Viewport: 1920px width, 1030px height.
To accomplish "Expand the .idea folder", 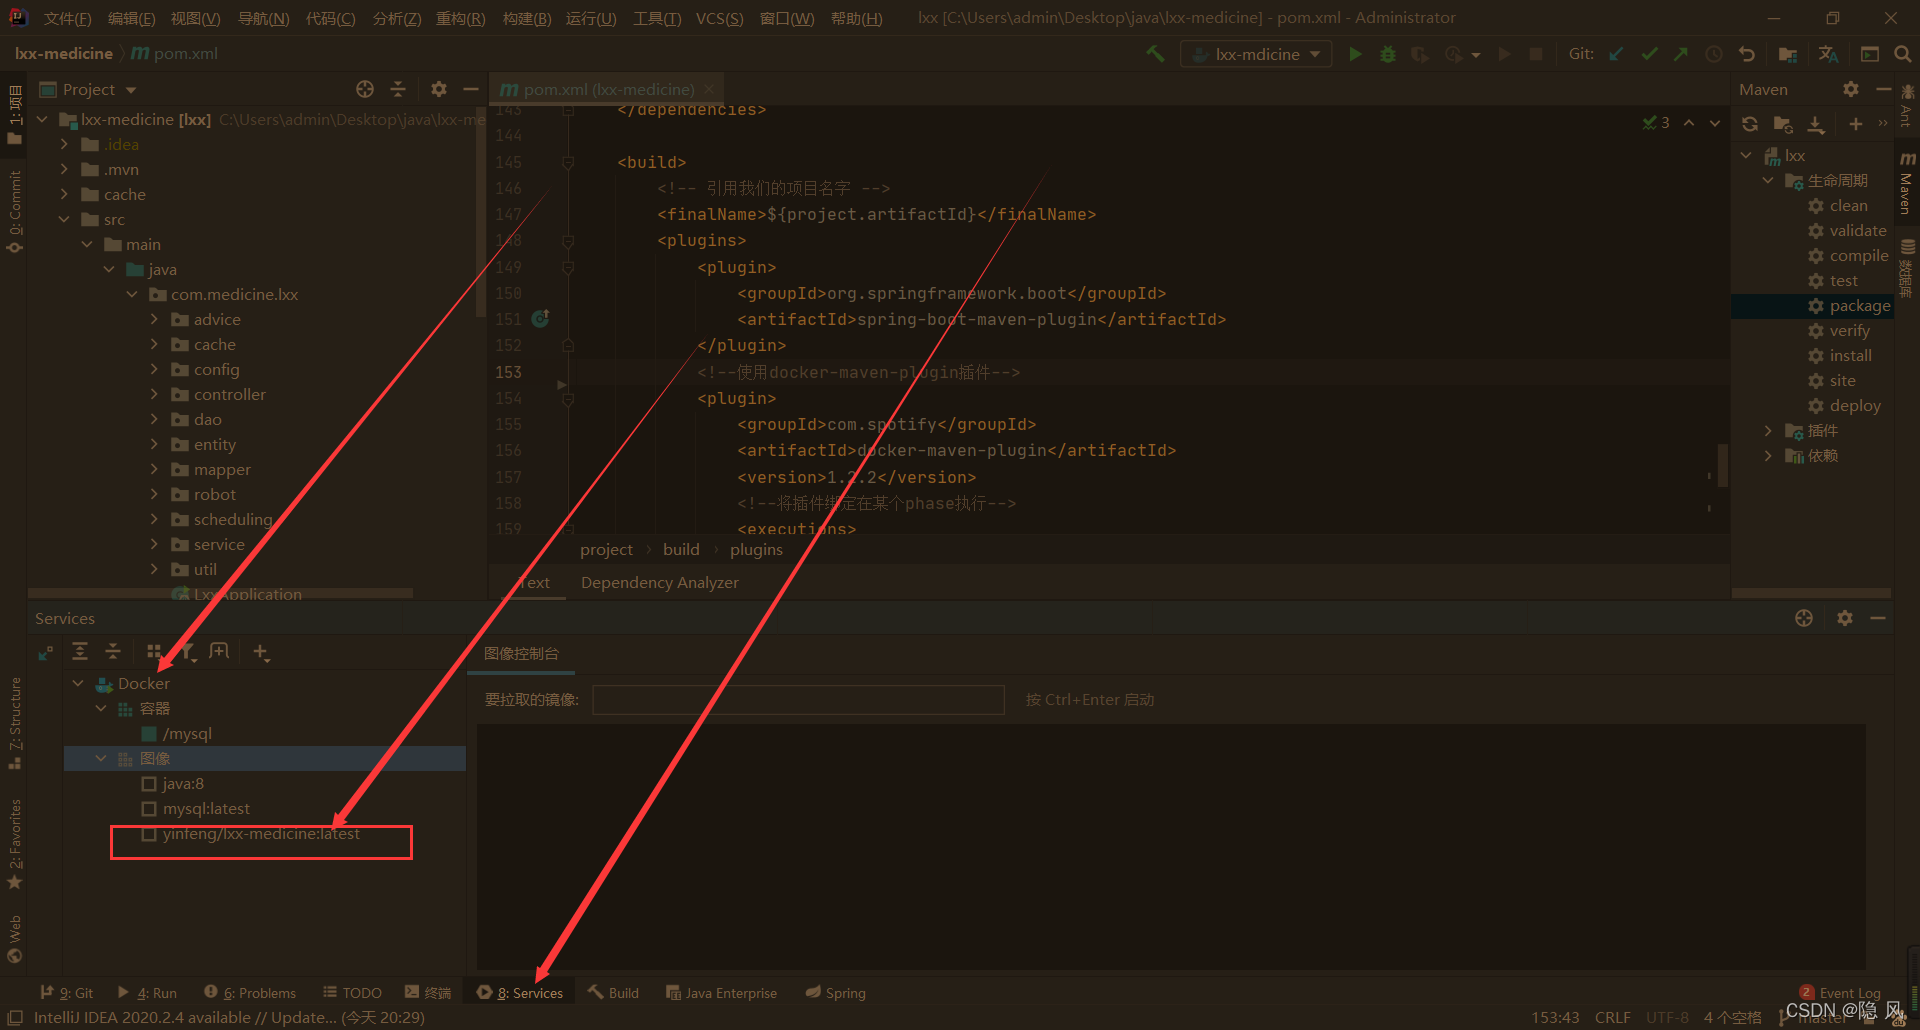I will coord(64,144).
